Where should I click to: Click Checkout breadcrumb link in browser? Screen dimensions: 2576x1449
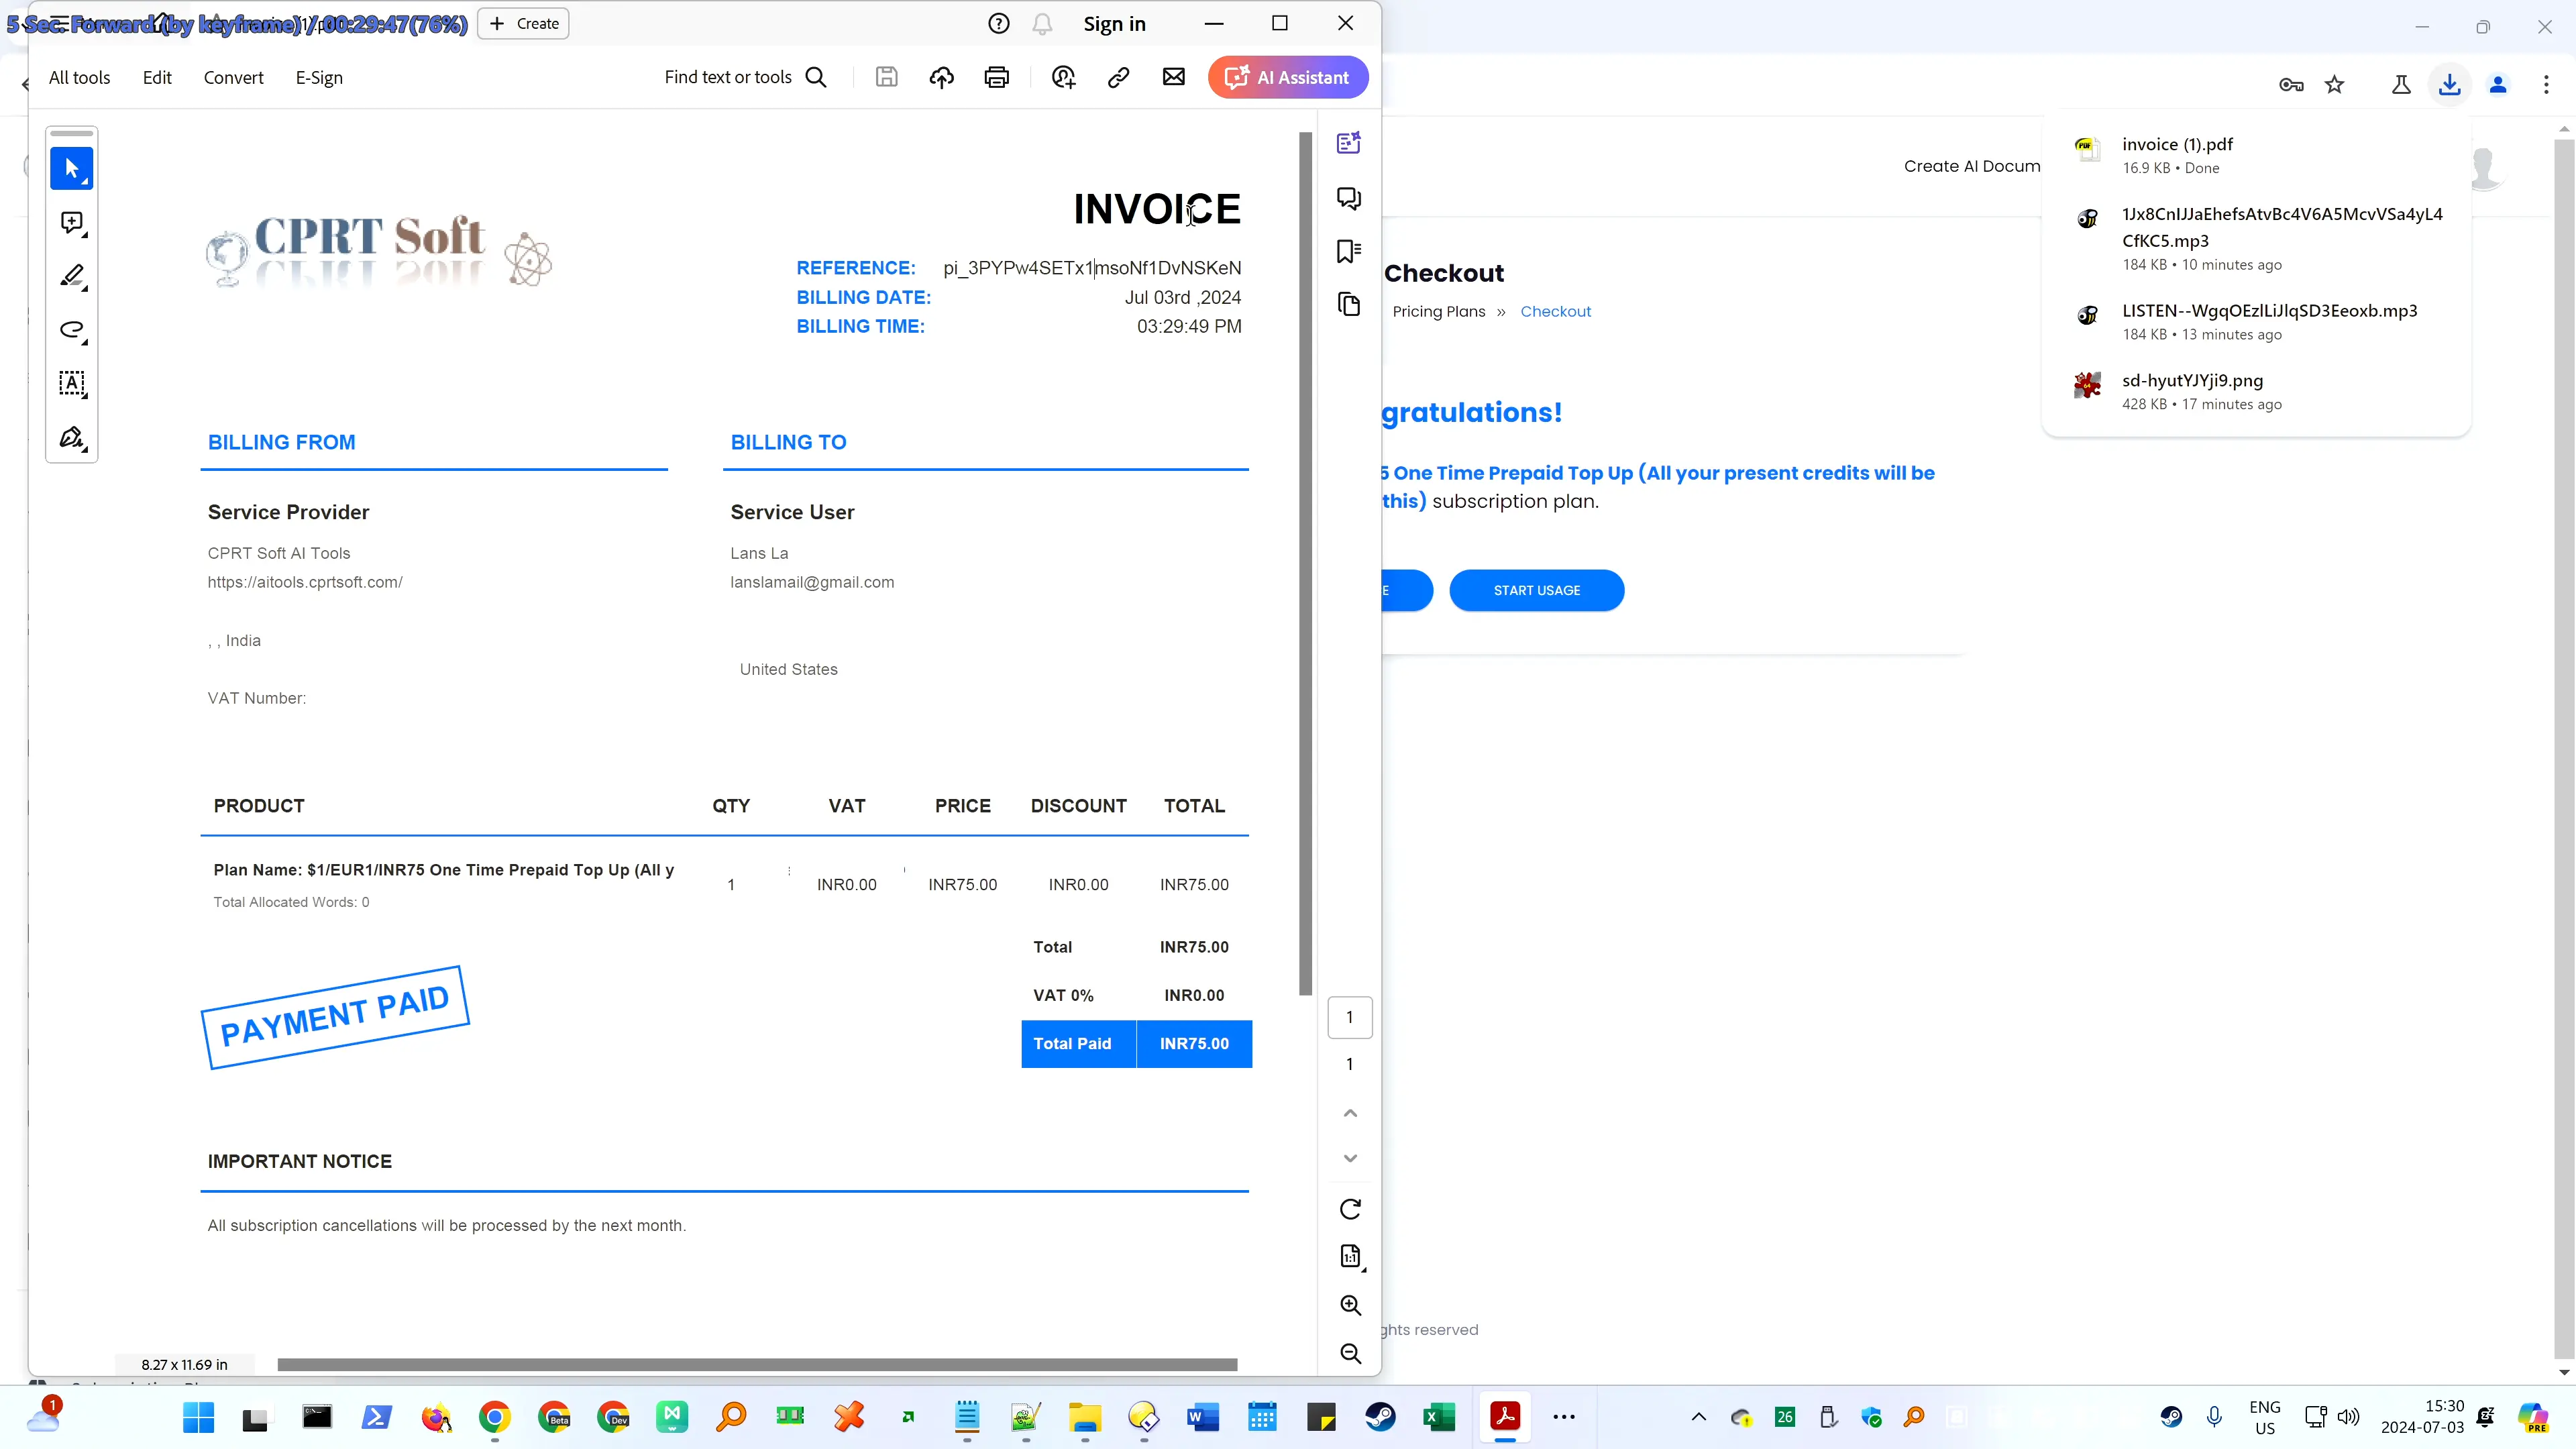coord(1555,311)
